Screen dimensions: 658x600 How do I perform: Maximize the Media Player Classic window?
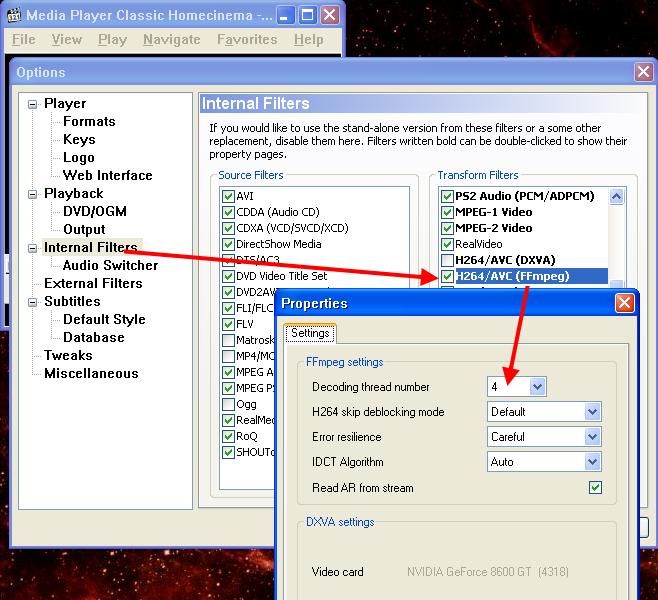(x=307, y=16)
